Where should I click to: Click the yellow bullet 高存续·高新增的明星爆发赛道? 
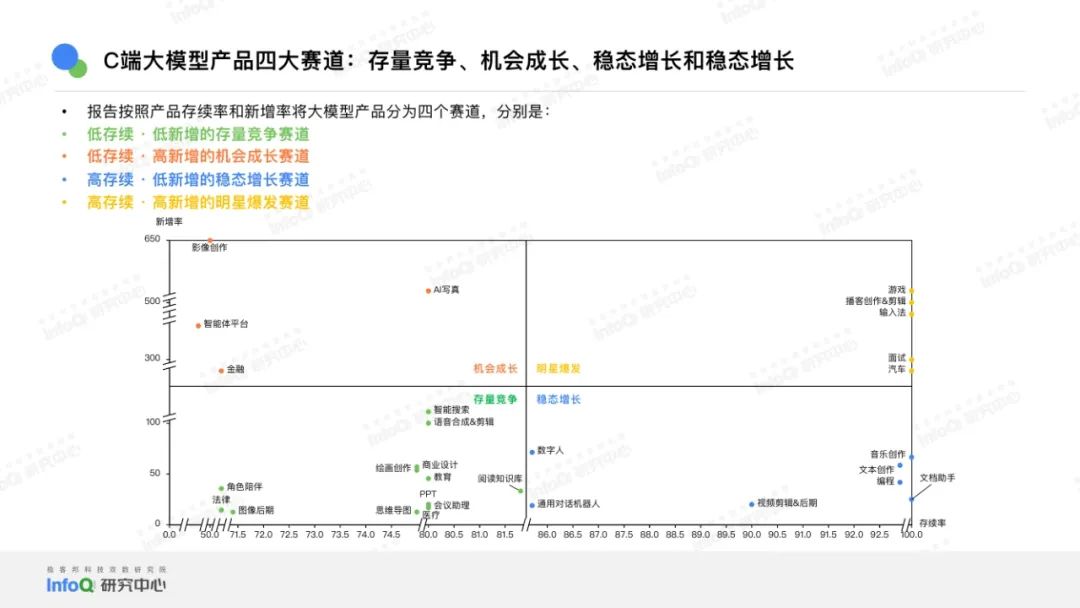click(198, 202)
